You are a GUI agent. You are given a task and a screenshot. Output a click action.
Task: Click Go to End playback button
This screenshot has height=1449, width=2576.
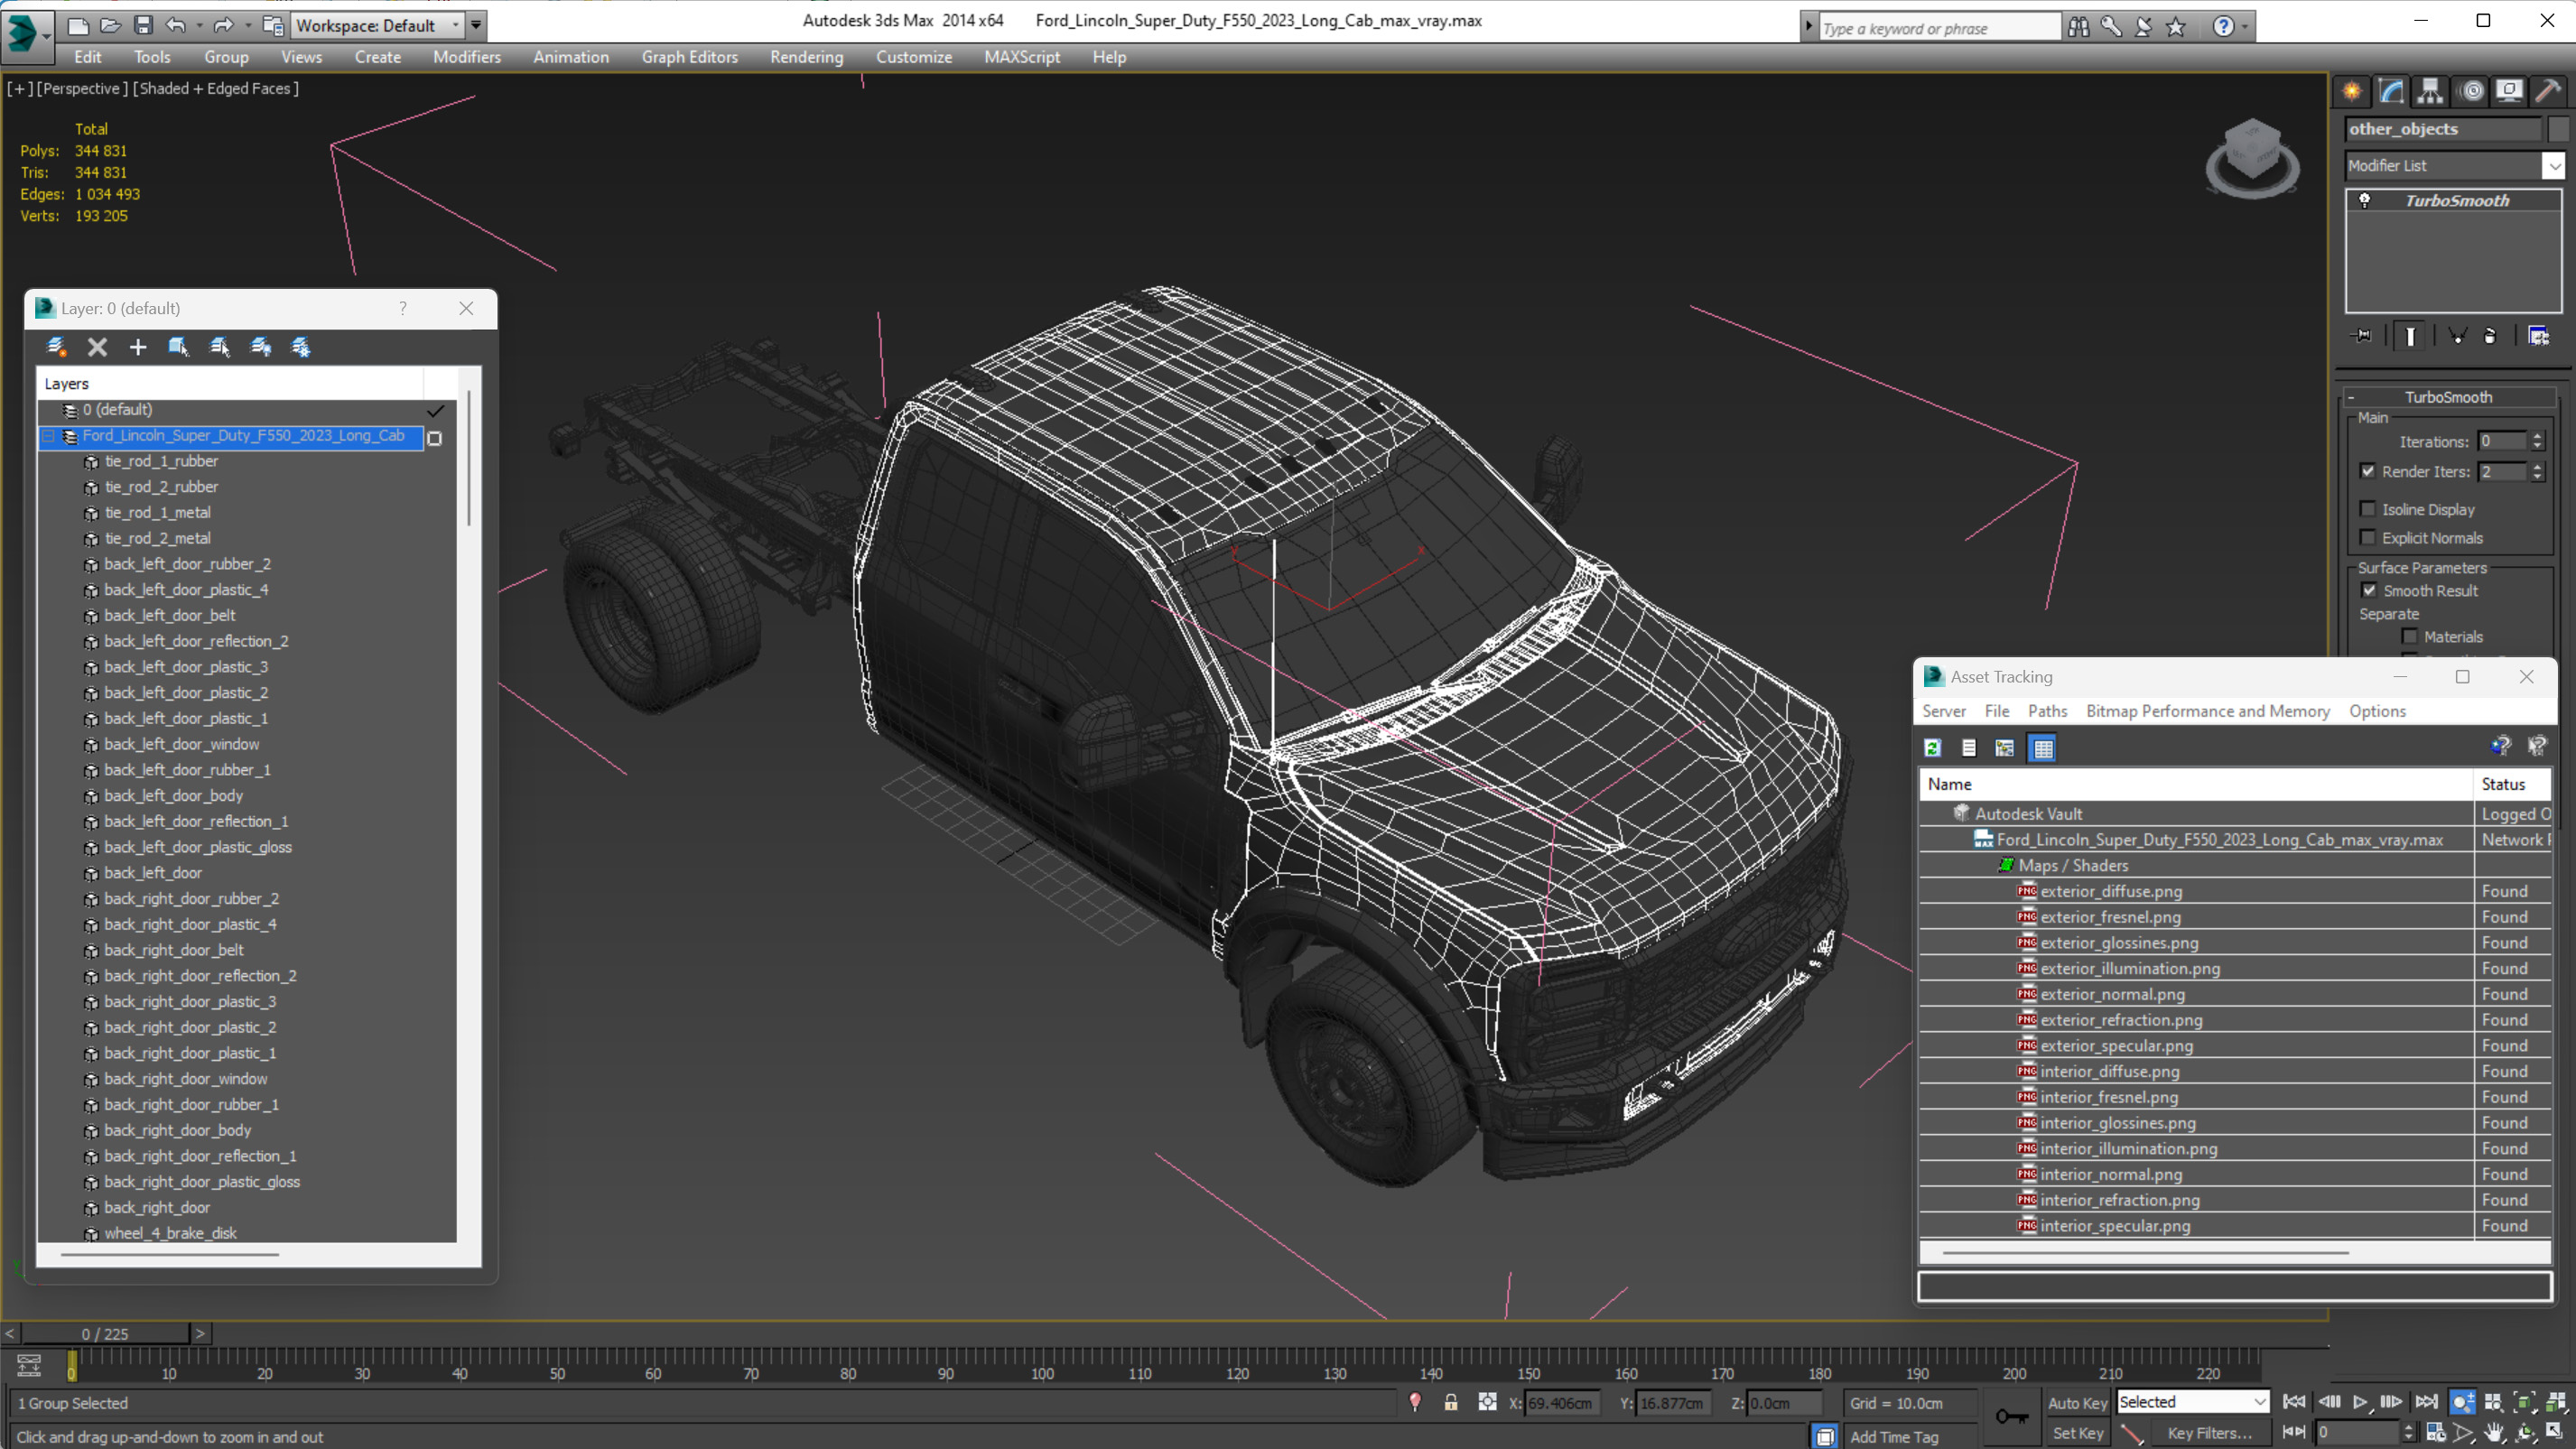coord(2426,1402)
